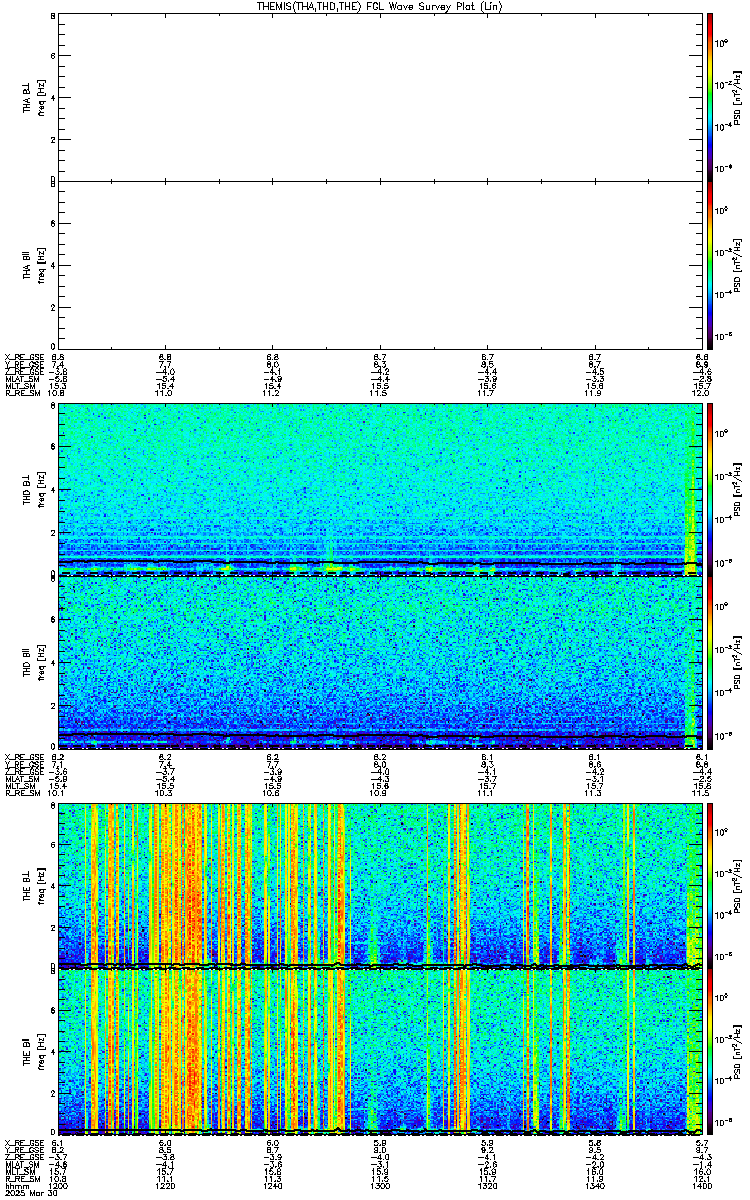Viewport: 750px width, 1200px height.
Task: Click the plot title 'THEMIS FGL Wave Survey Plot'
Action: click(378, 6)
